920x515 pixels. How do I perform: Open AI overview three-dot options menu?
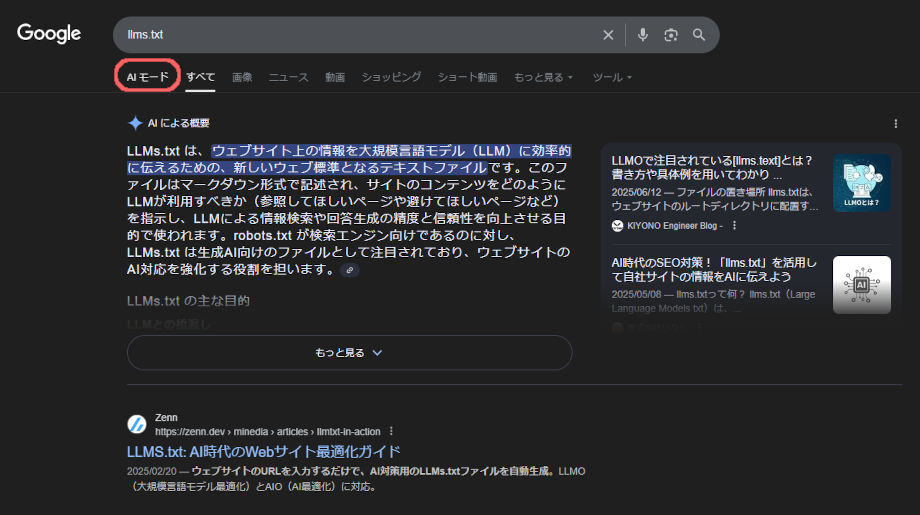[895, 123]
